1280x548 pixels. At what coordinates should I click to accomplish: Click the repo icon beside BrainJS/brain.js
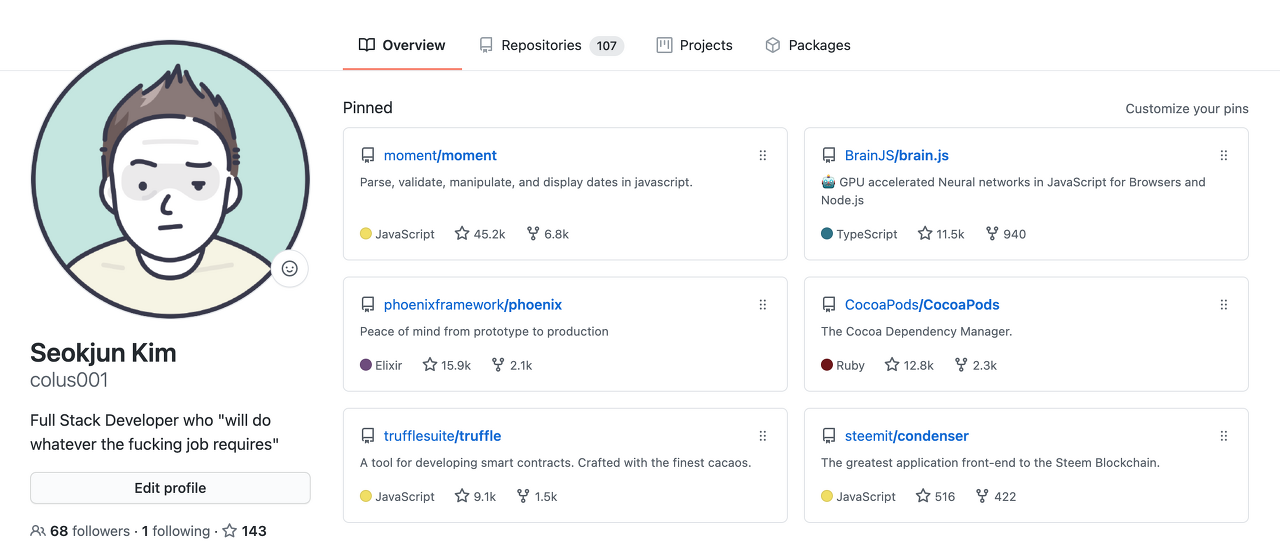tap(829, 155)
